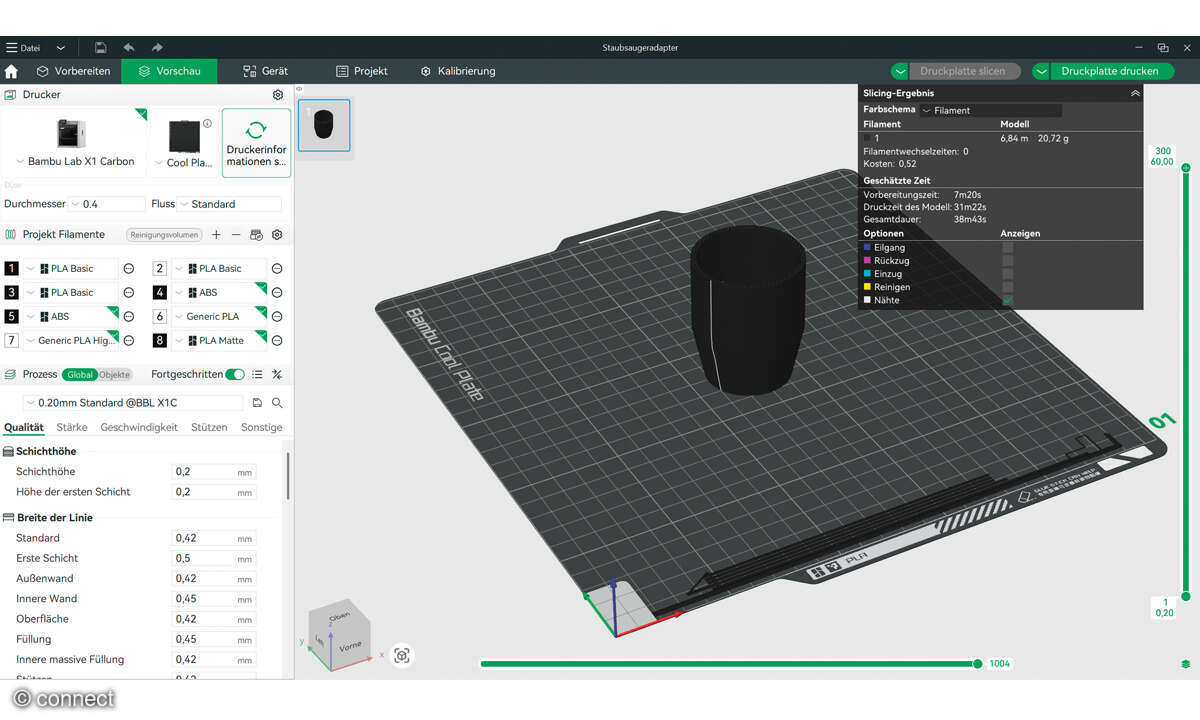Open options for filament 4 ABS

[277, 292]
